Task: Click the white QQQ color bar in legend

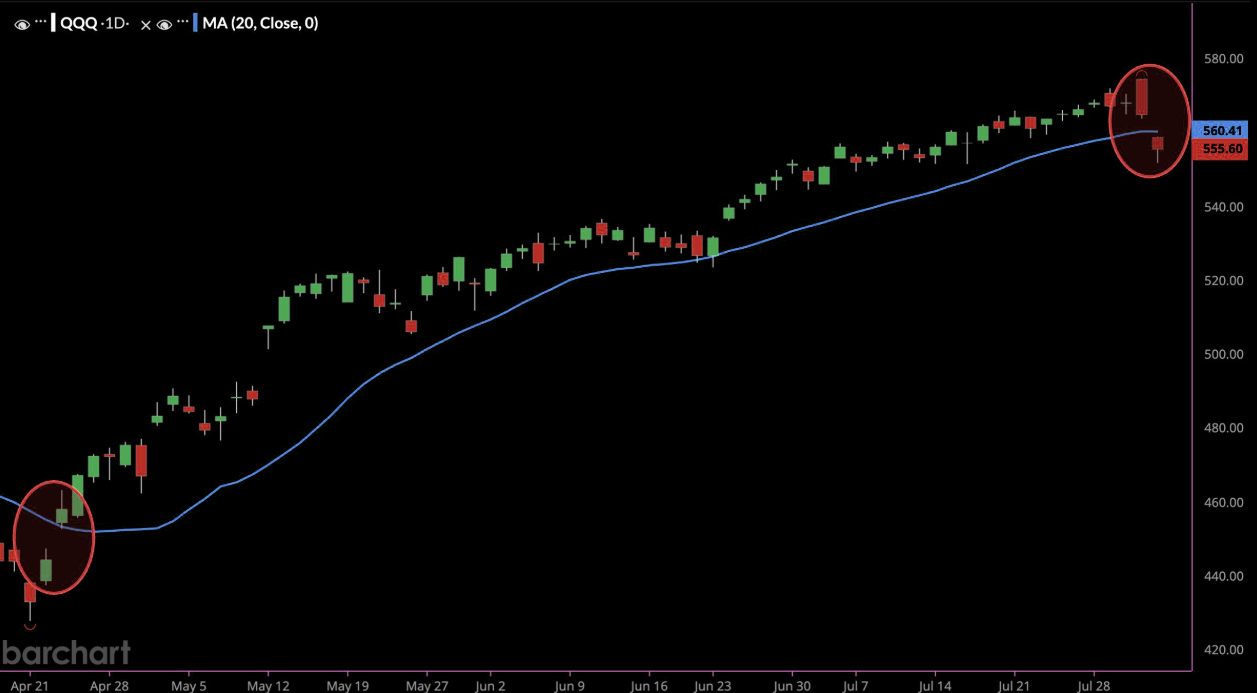Action: click(x=53, y=23)
